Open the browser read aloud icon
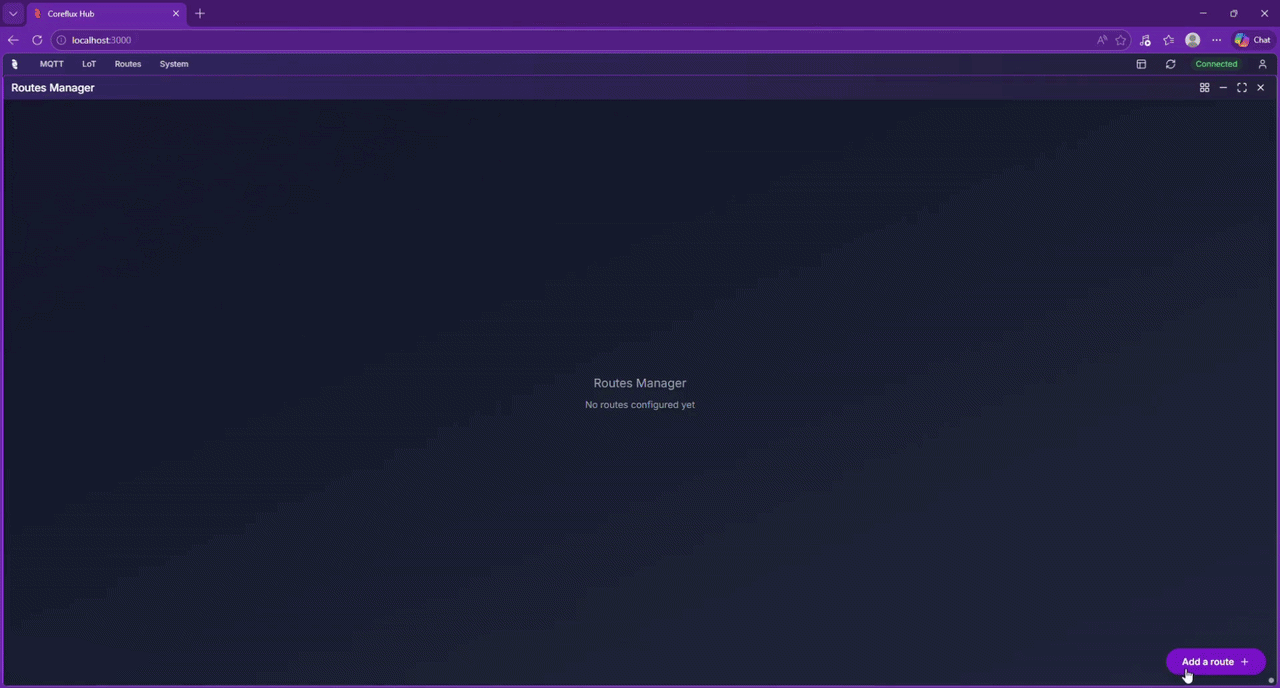1280x688 pixels. point(1102,40)
